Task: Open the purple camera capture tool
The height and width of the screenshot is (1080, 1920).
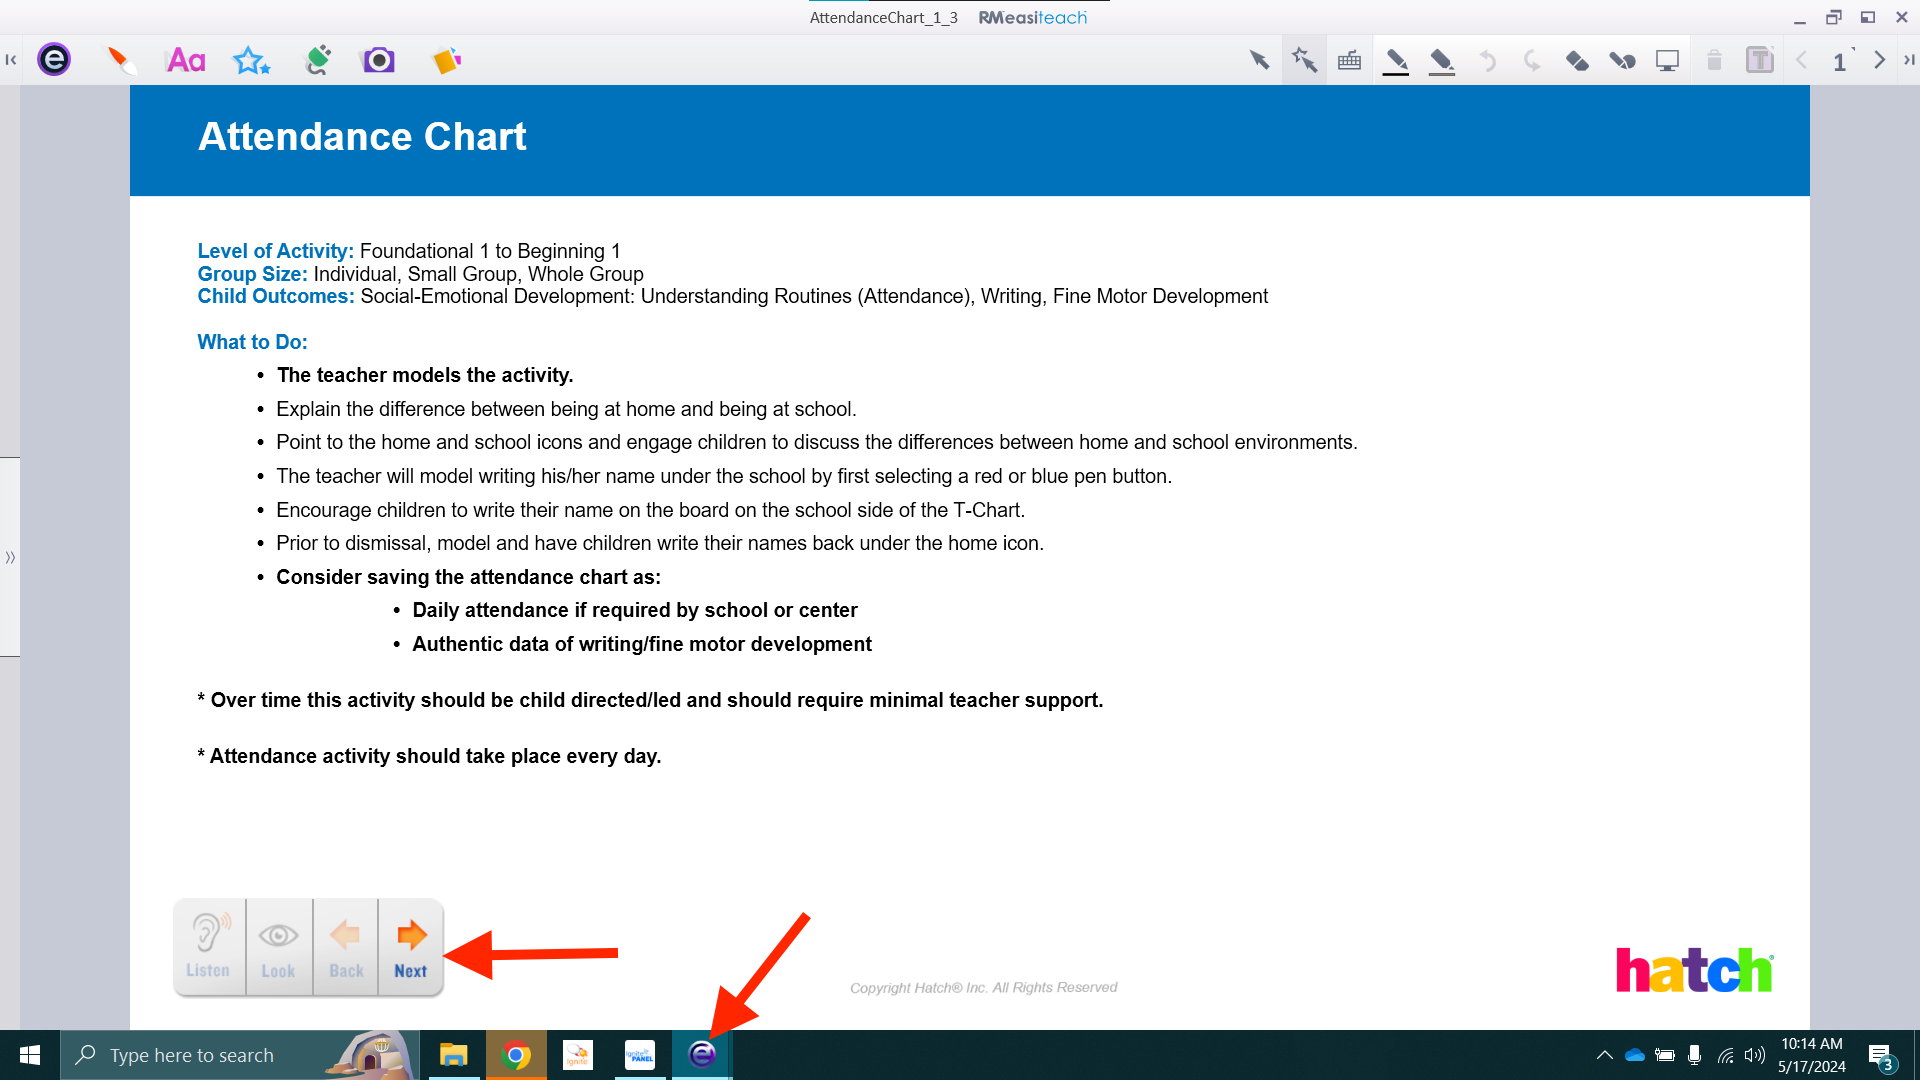Action: coord(378,60)
